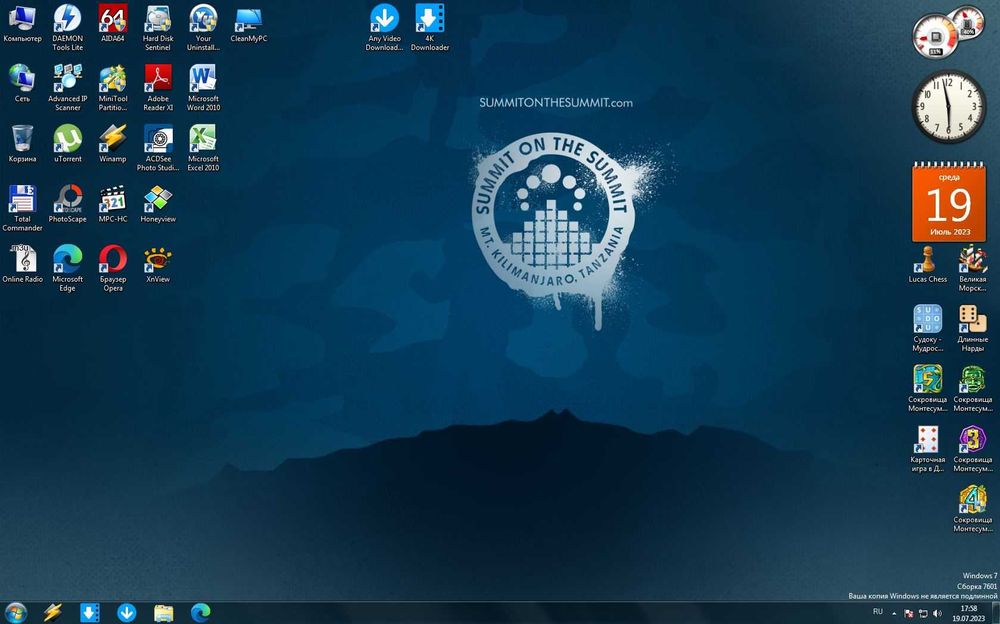Open the Компьютер desktop icon
Screen dimensions: 1000x624
[22, 24]
